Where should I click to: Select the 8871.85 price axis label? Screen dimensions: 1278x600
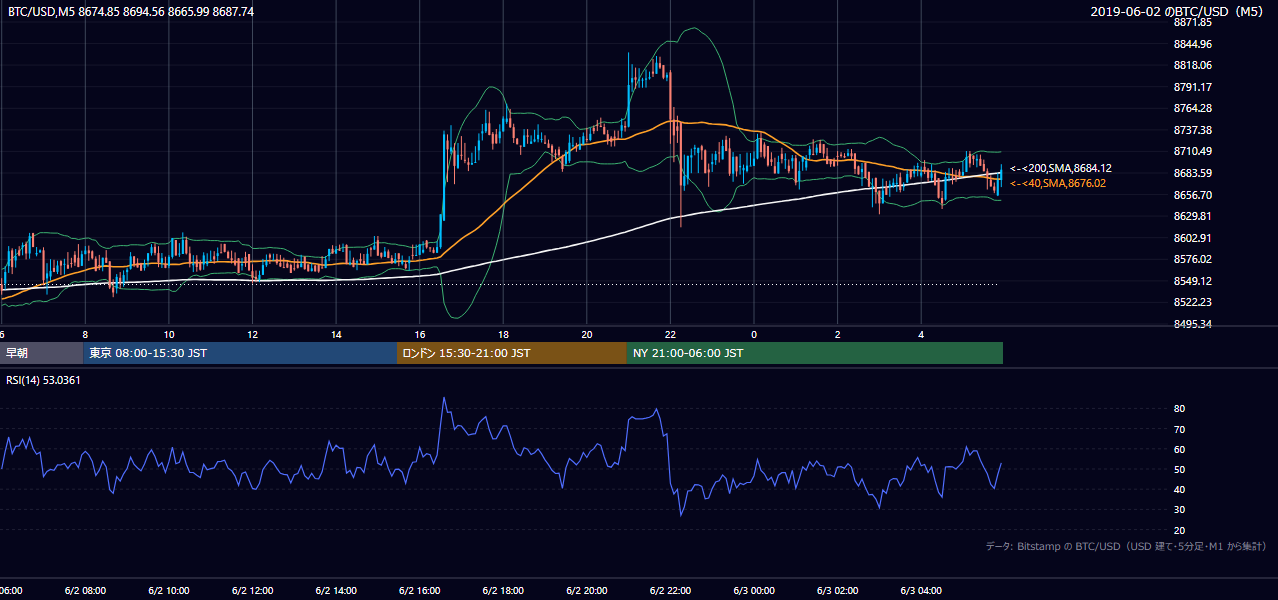point(1194,22)
